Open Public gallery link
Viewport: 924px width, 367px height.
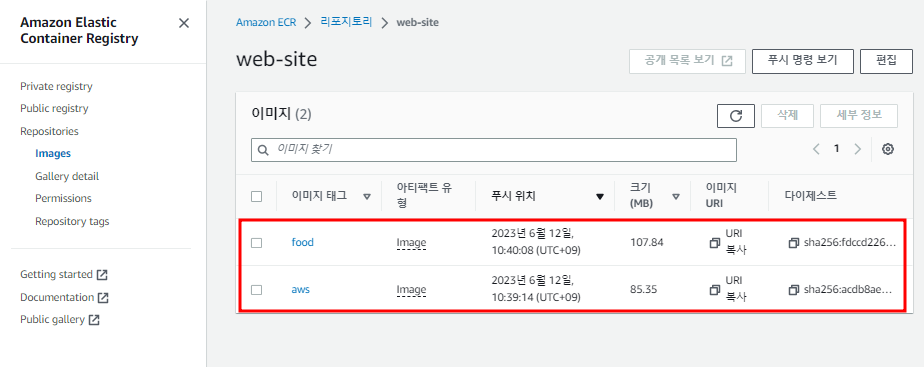[52, 320]
